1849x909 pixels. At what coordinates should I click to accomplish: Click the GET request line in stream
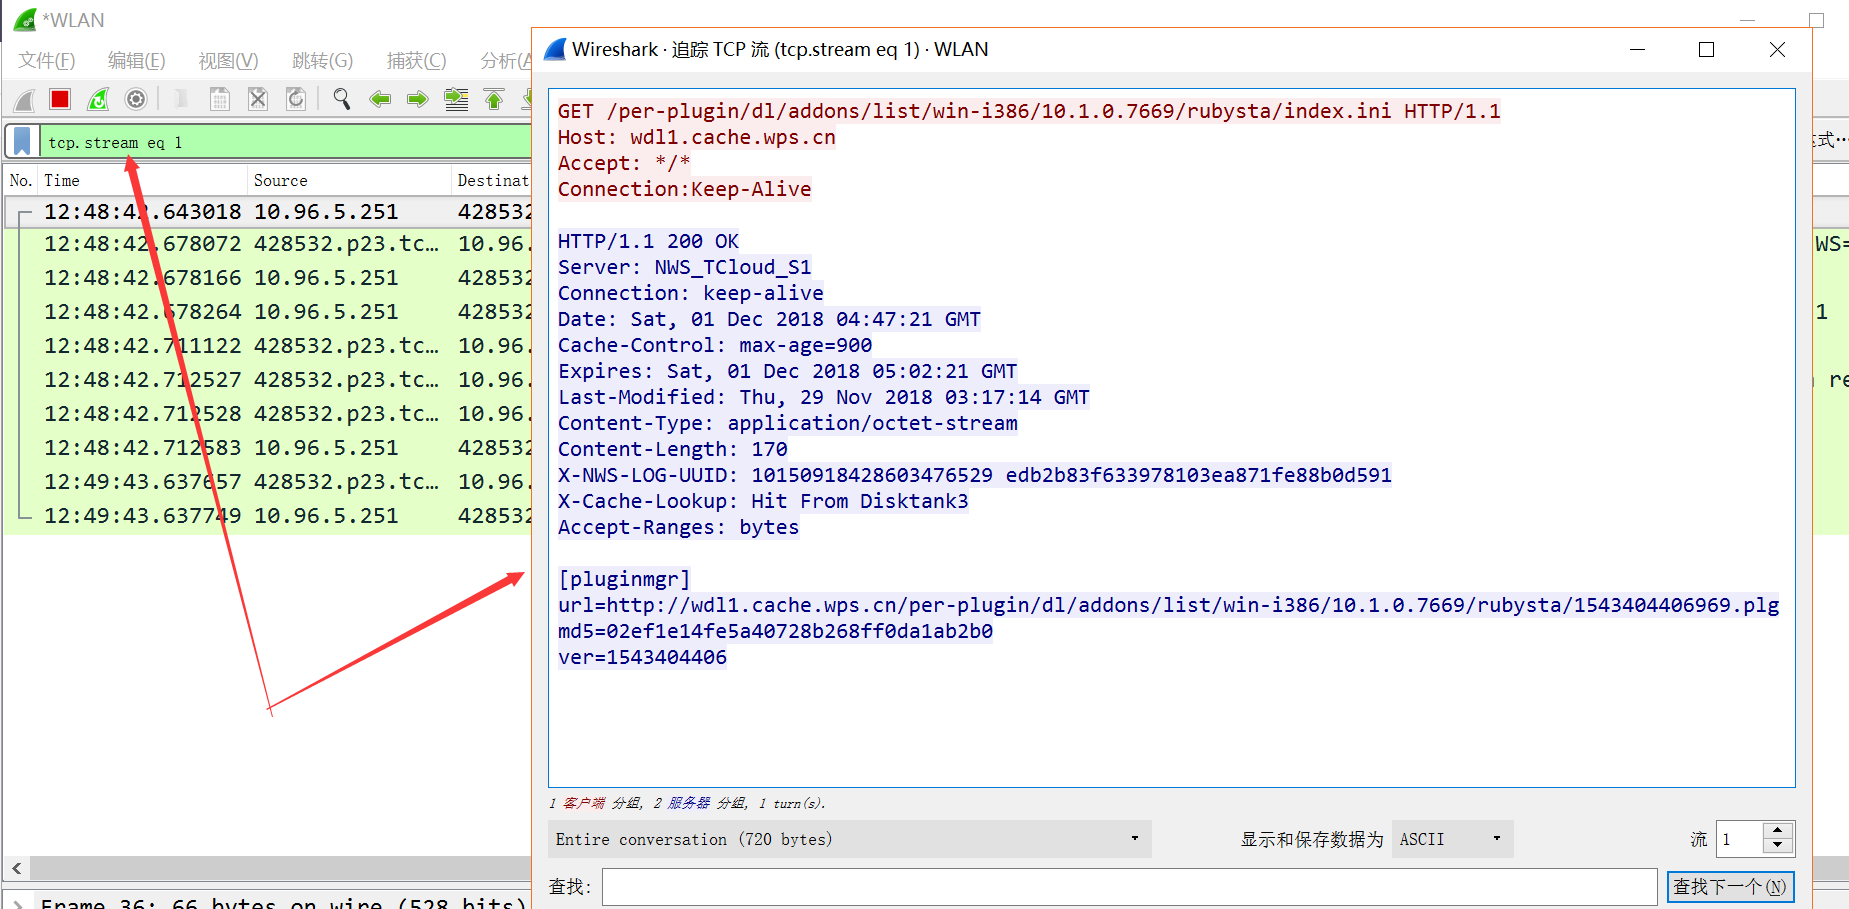point(1029,111)
